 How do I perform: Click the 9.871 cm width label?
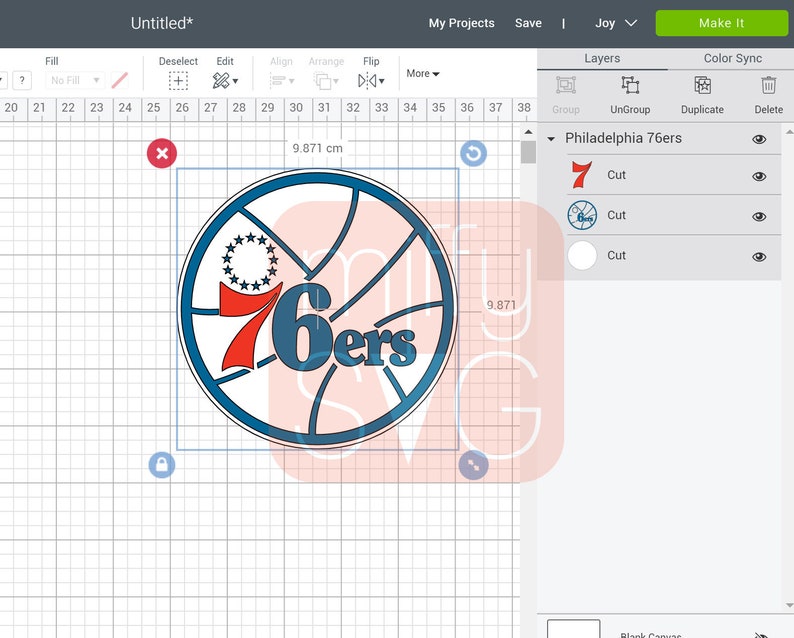click(x=317, y=148)
